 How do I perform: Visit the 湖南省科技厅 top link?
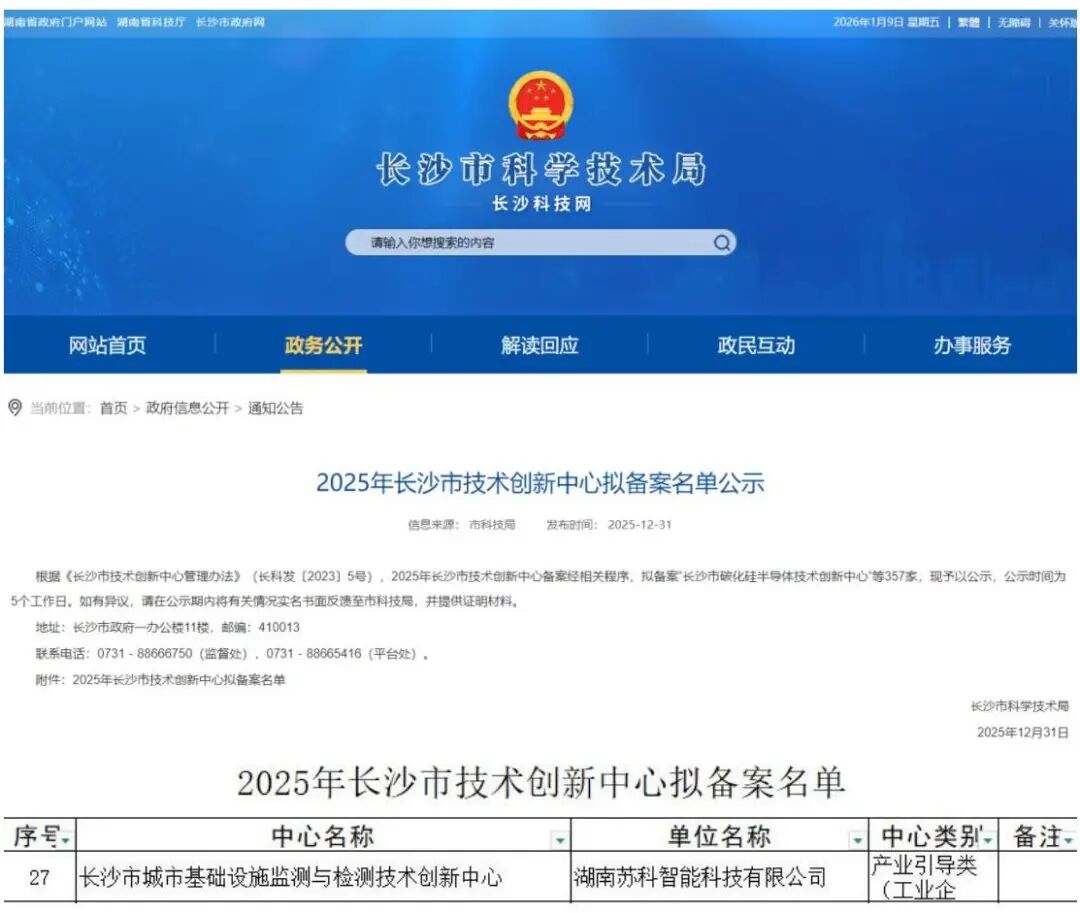pos(151,22)
